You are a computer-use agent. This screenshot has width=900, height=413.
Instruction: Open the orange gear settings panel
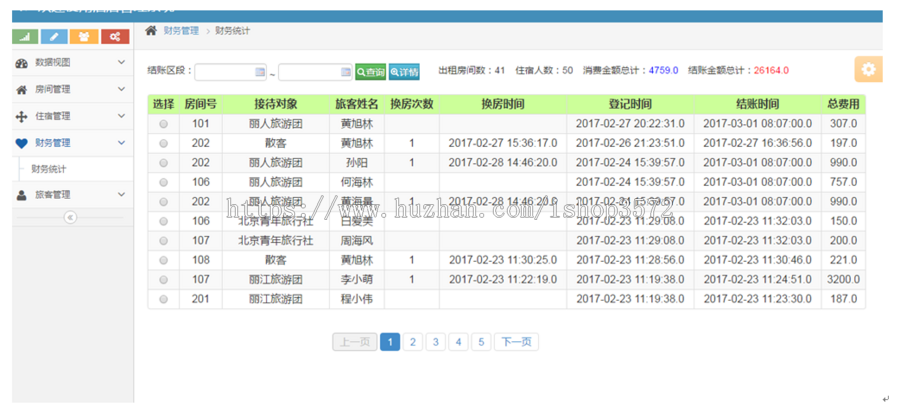tap(868, 69)
